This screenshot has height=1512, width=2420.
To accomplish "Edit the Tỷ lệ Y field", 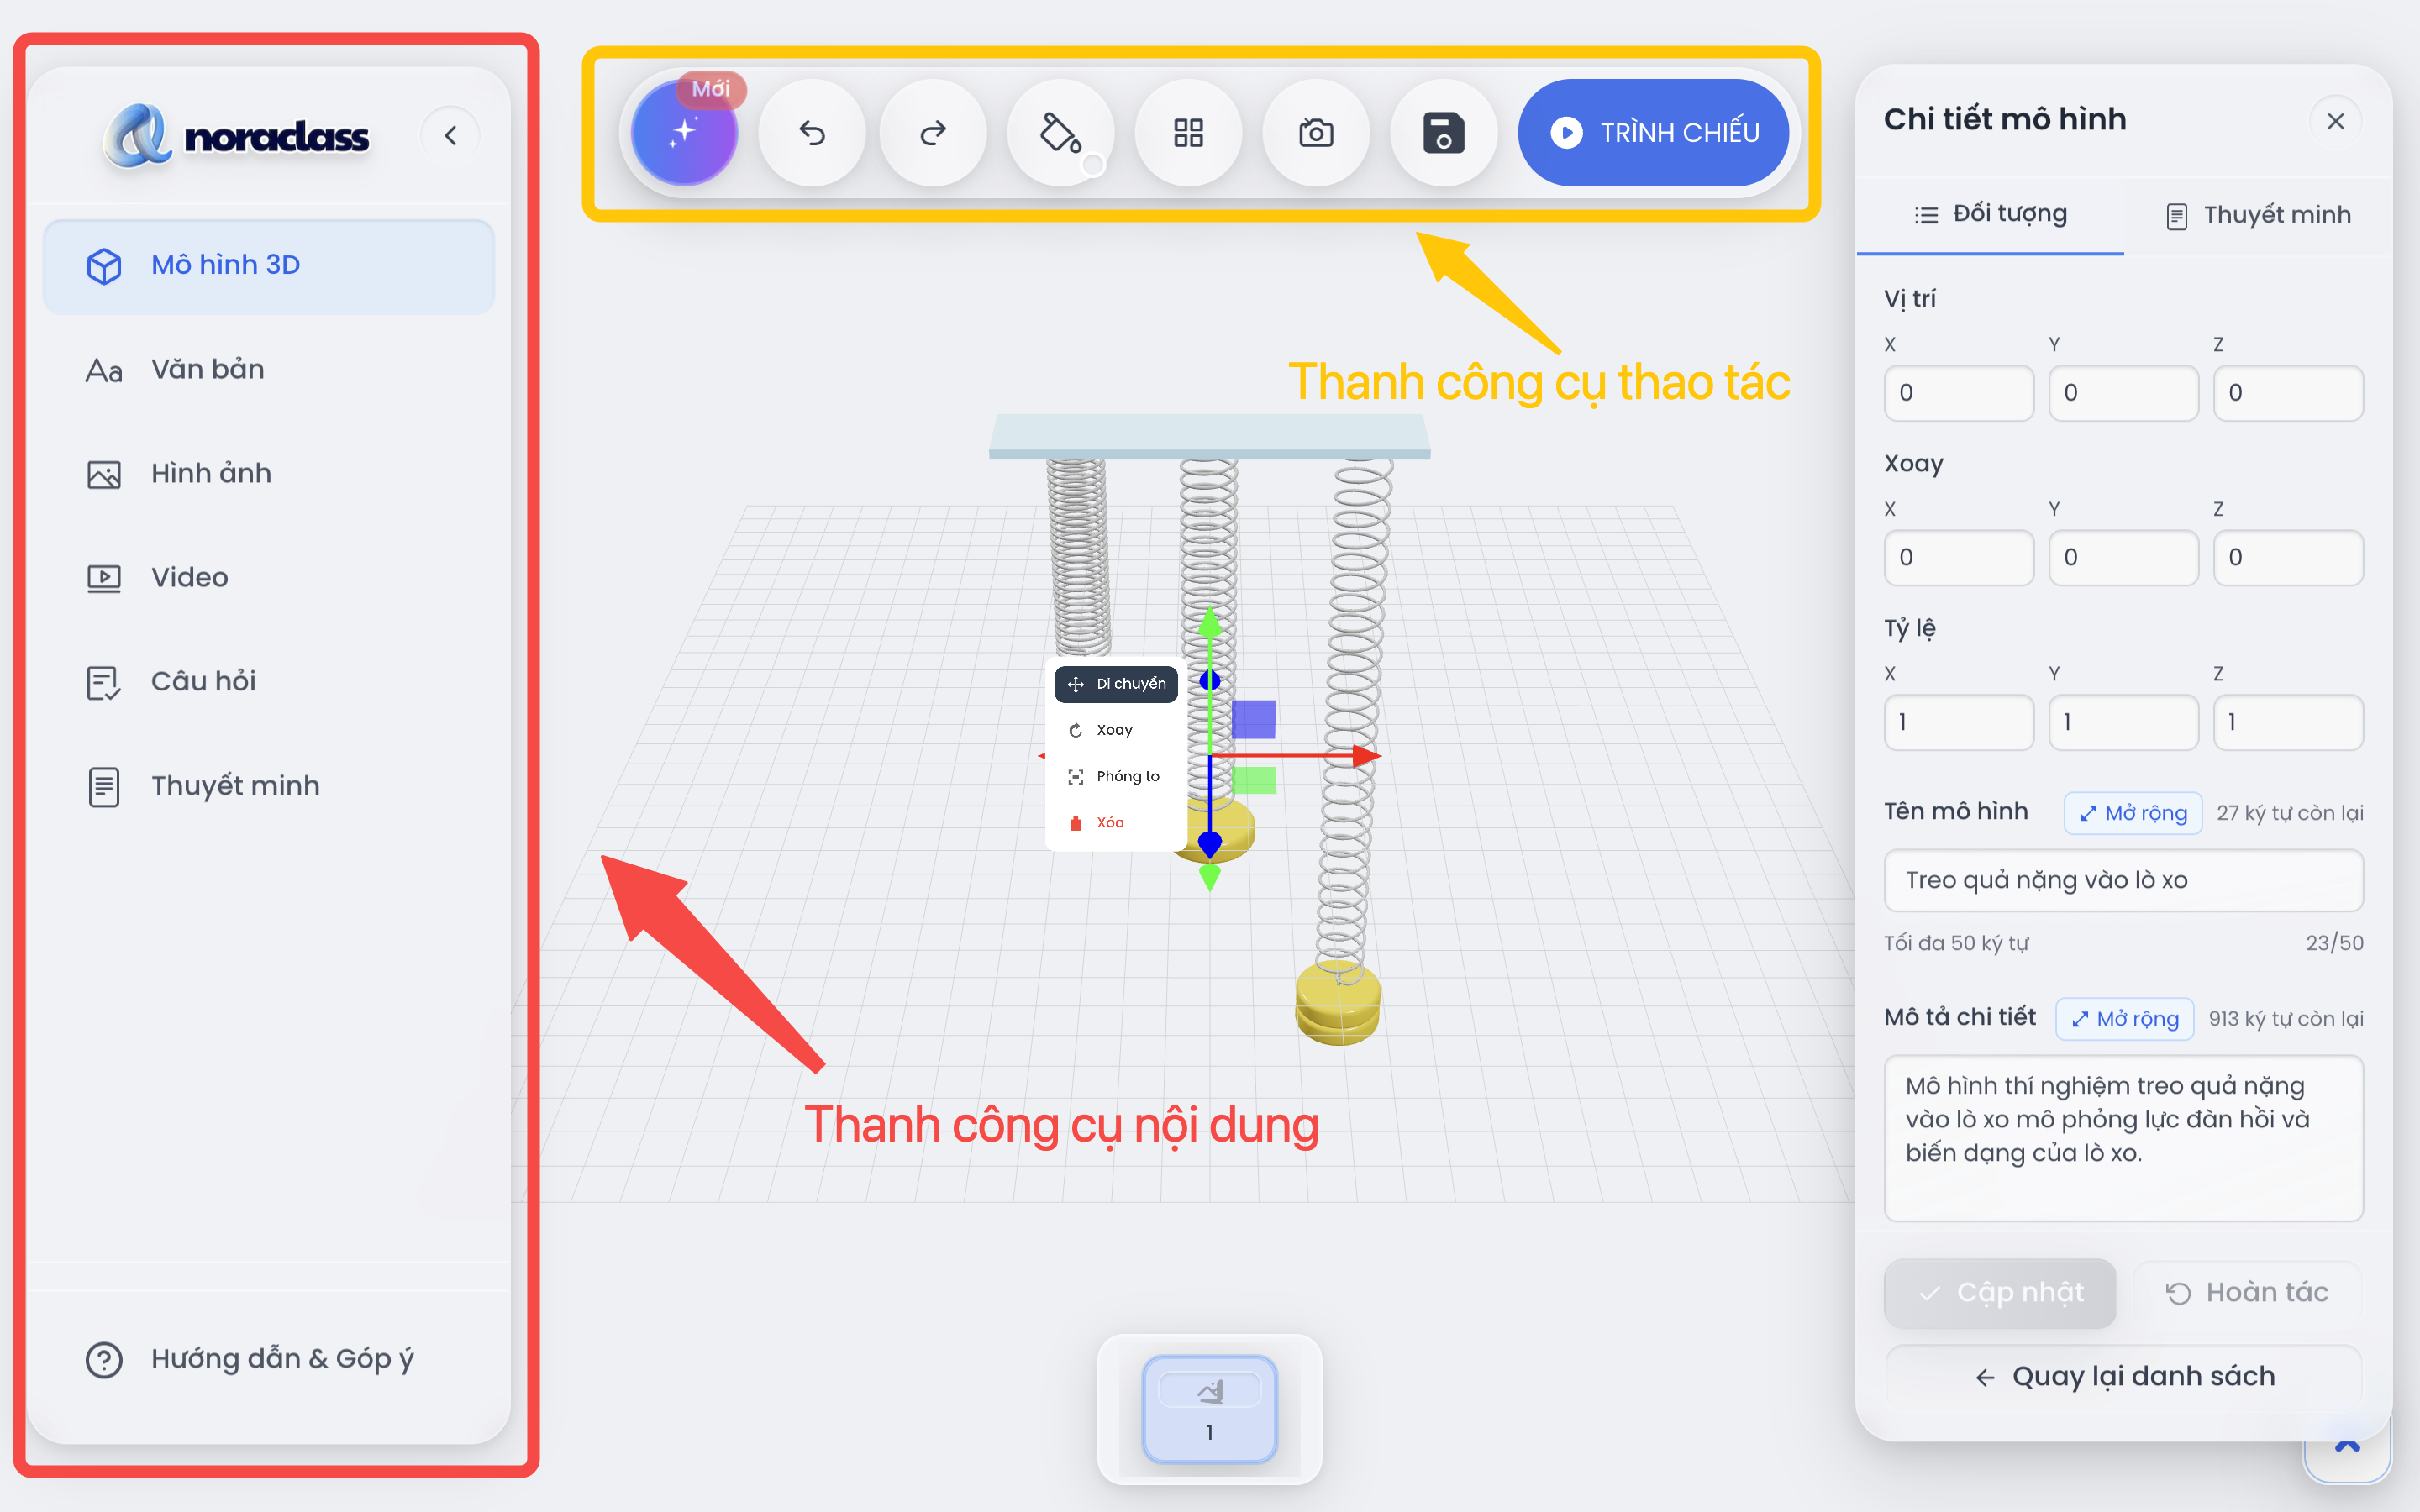I will coord(2123,722).
